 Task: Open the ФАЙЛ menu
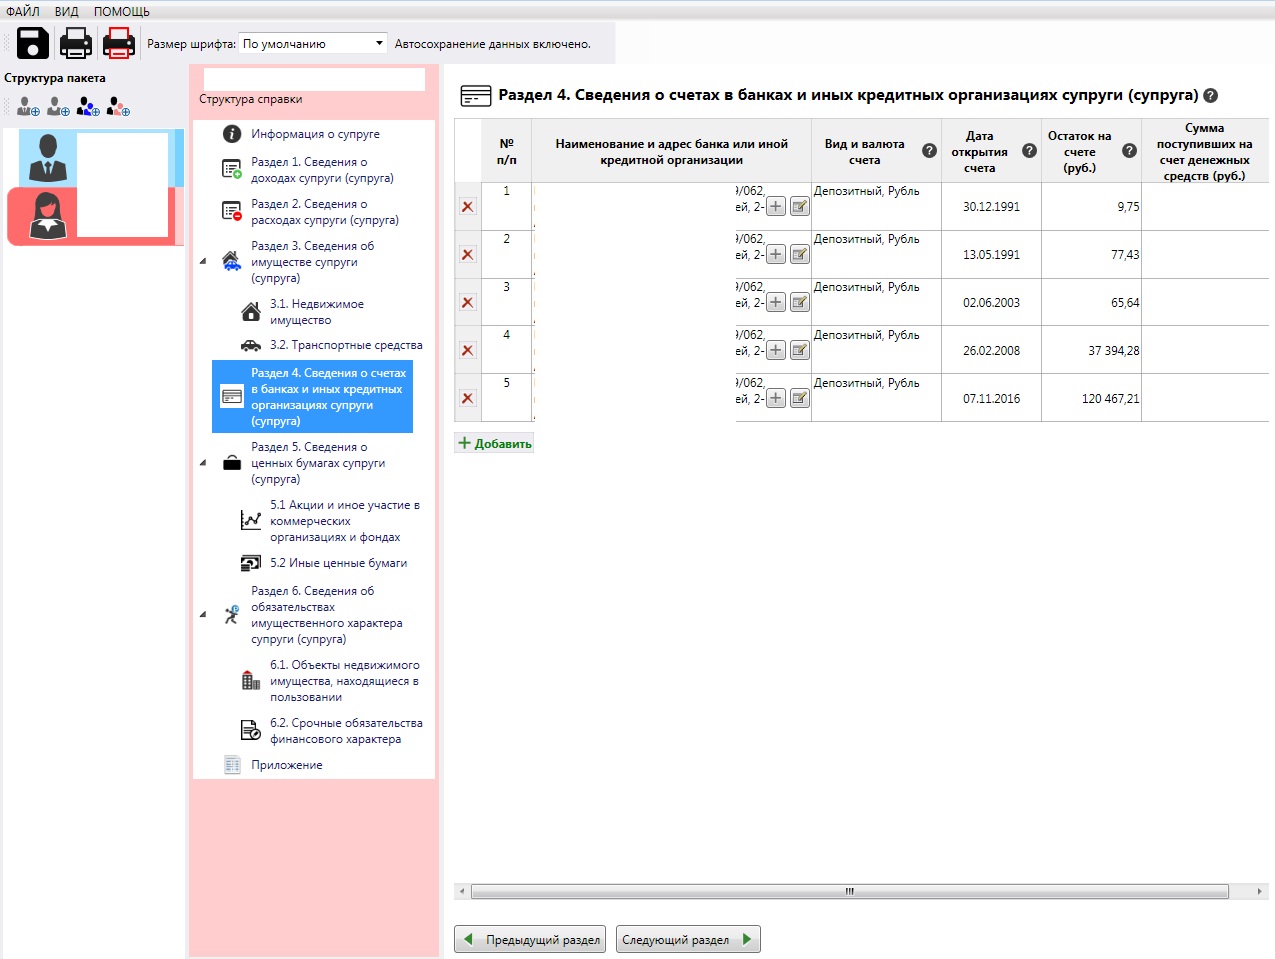tap(23, 11)
